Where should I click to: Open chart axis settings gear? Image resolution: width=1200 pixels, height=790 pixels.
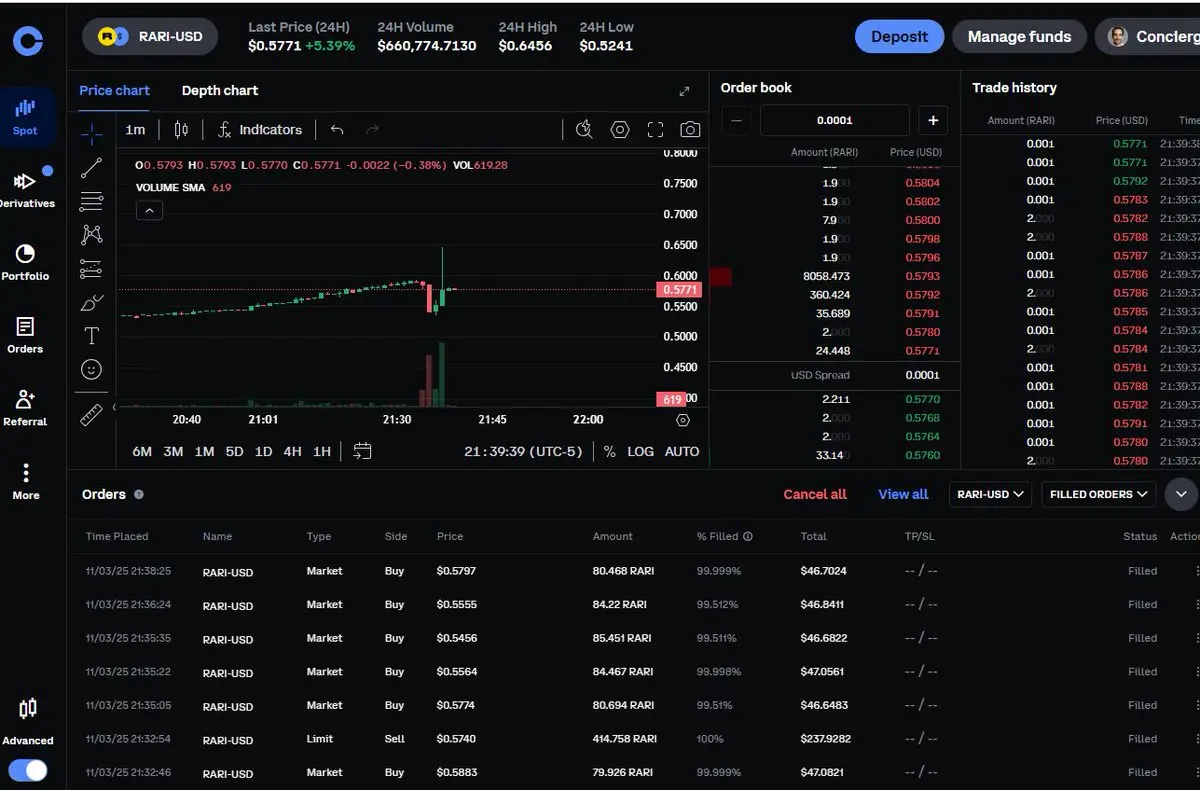pyautogui.click(x=683, y=420)
